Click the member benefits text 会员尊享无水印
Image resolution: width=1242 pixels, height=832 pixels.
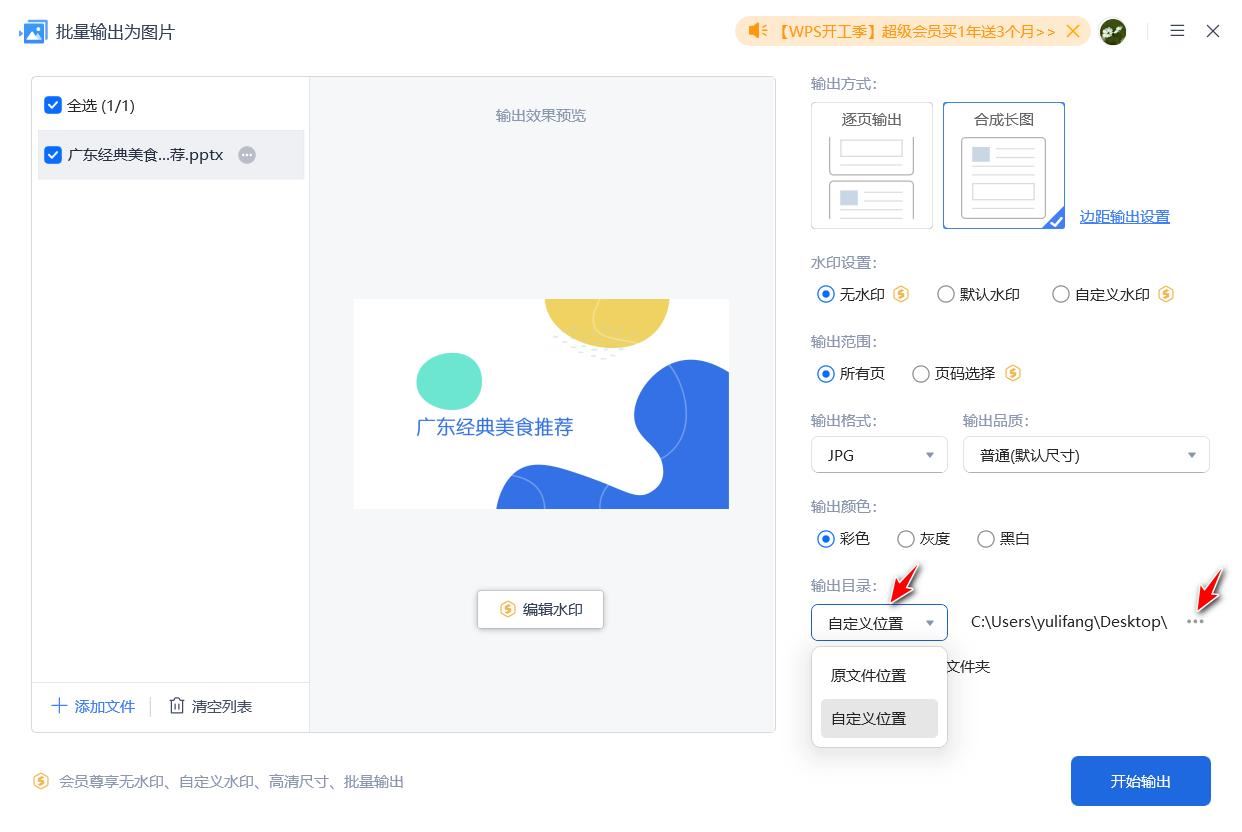click(112, 781)
